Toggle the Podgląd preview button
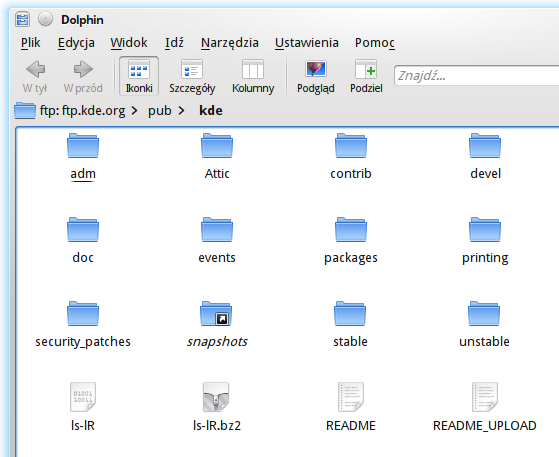Image resolution: width=559 pixels, height=457 pixels. tap(316, 76)
